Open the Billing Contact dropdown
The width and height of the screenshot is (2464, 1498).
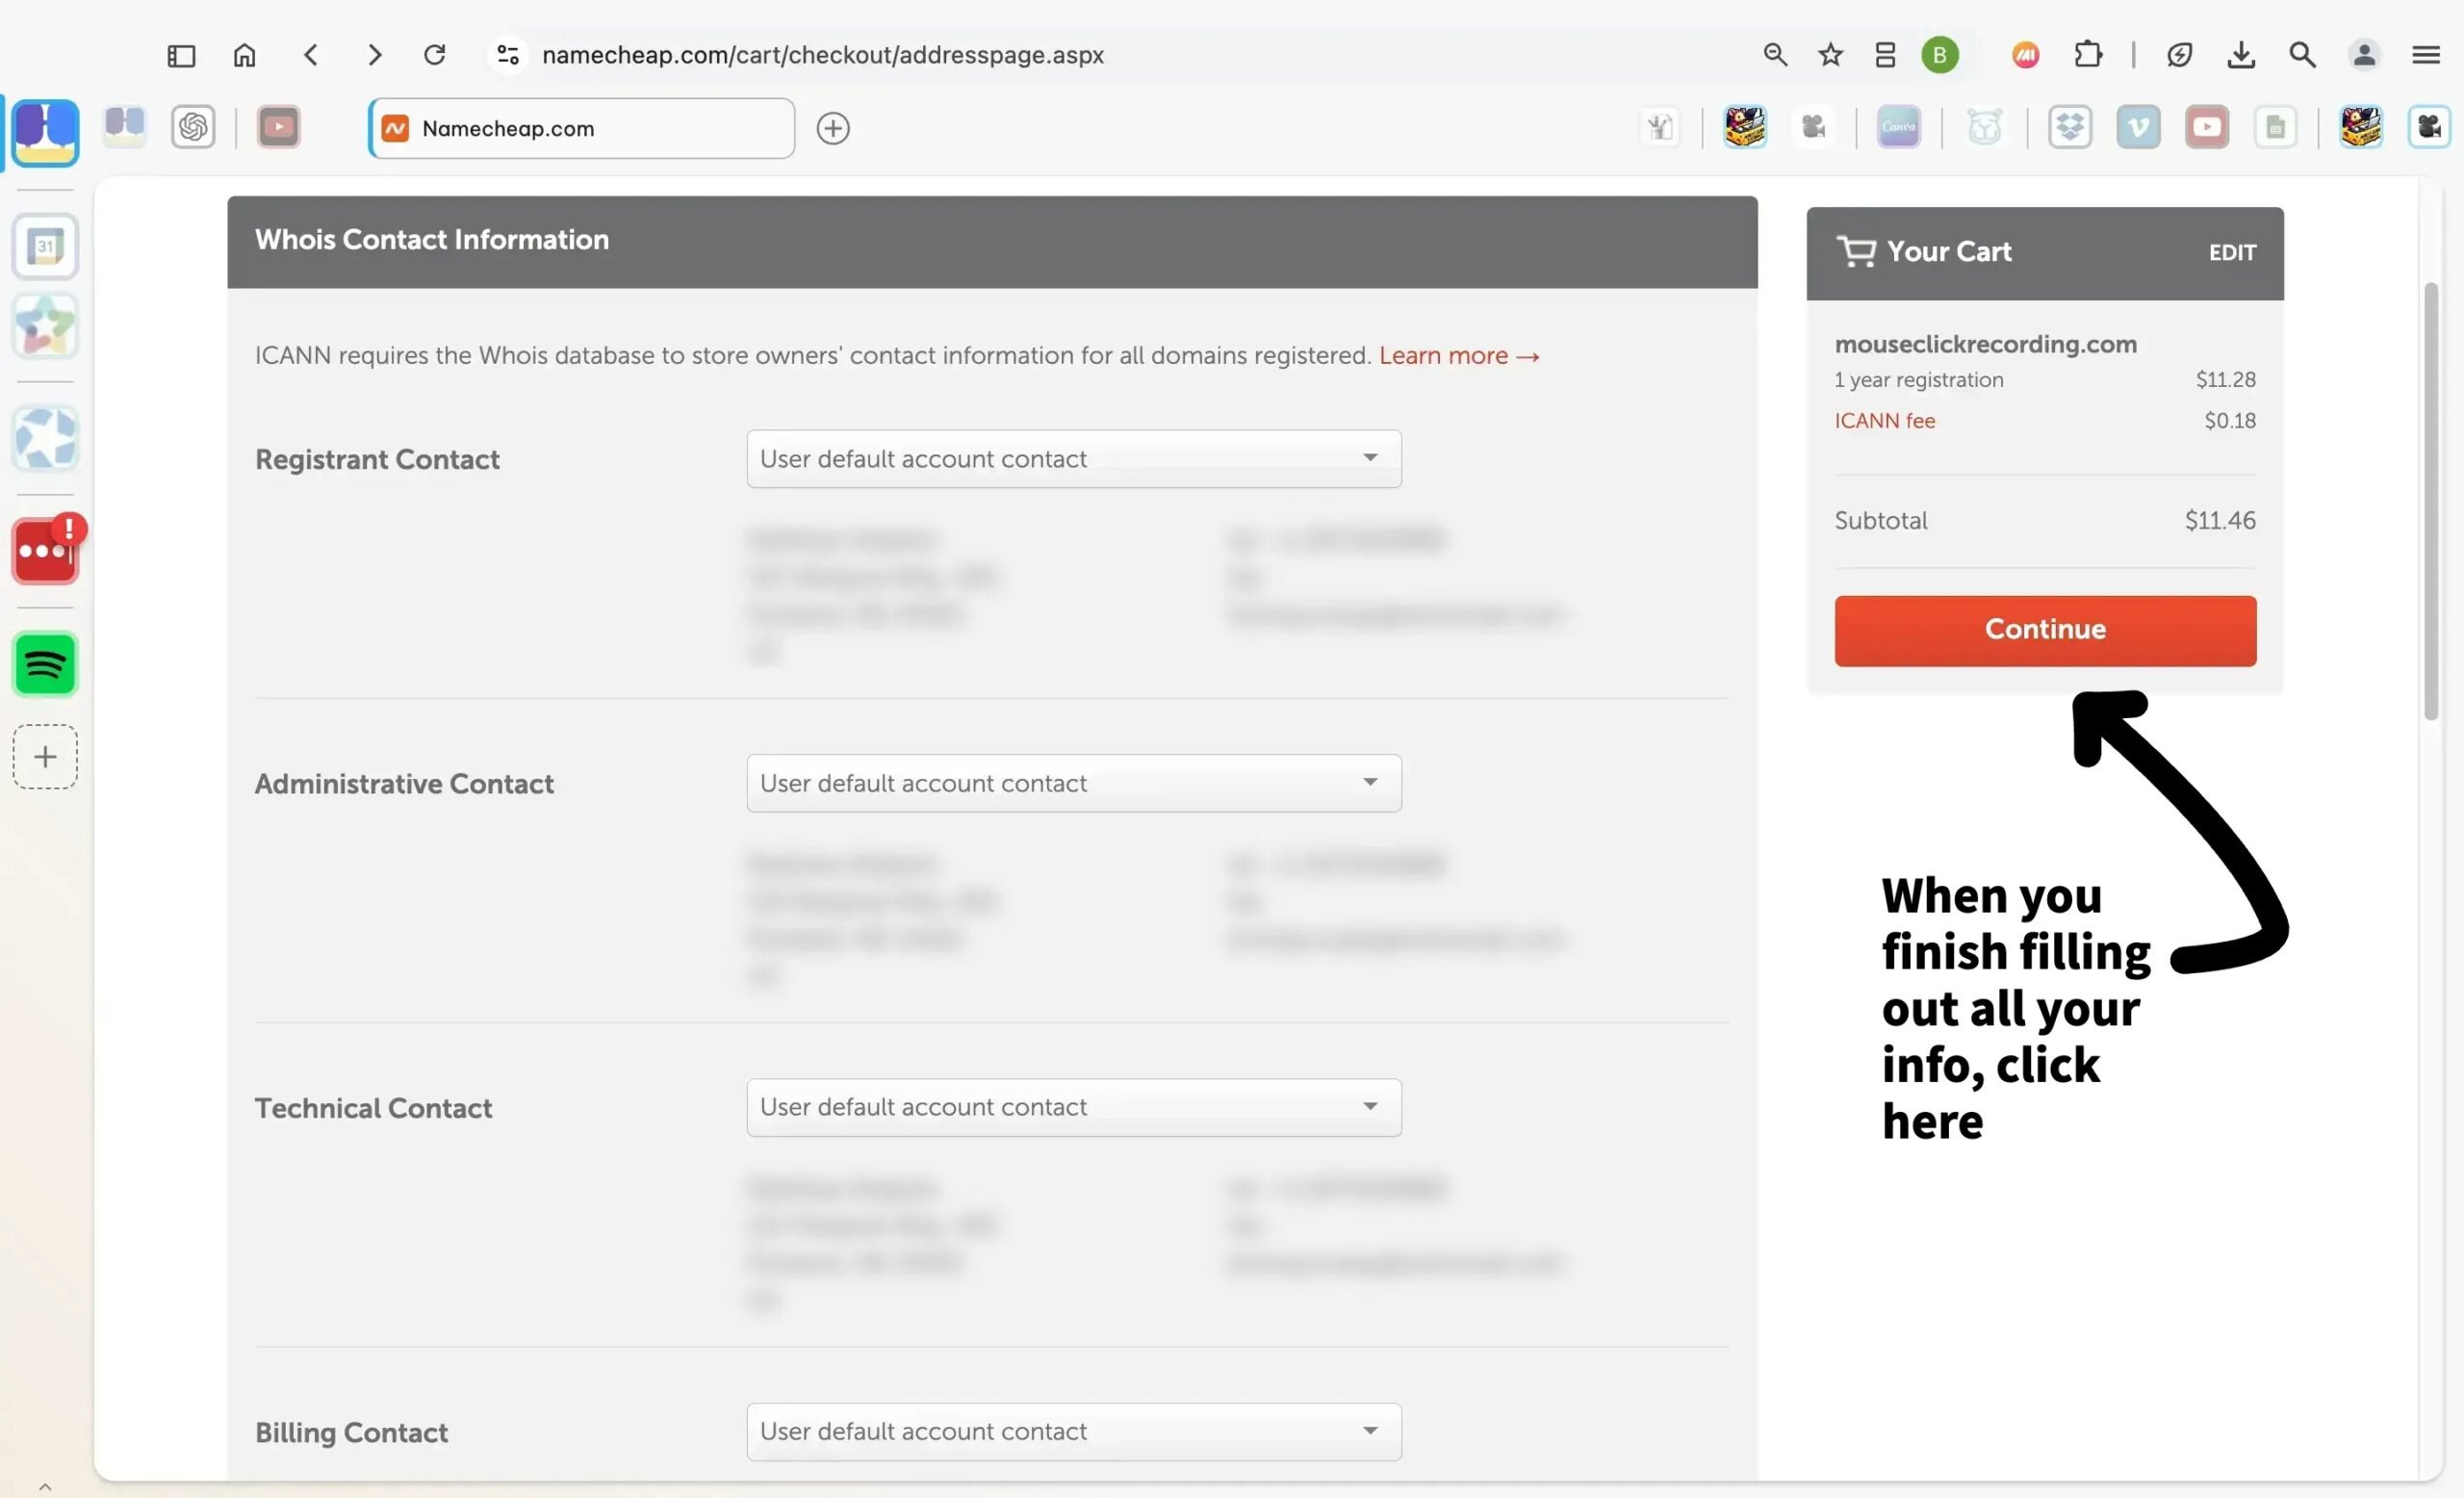1073,1431
